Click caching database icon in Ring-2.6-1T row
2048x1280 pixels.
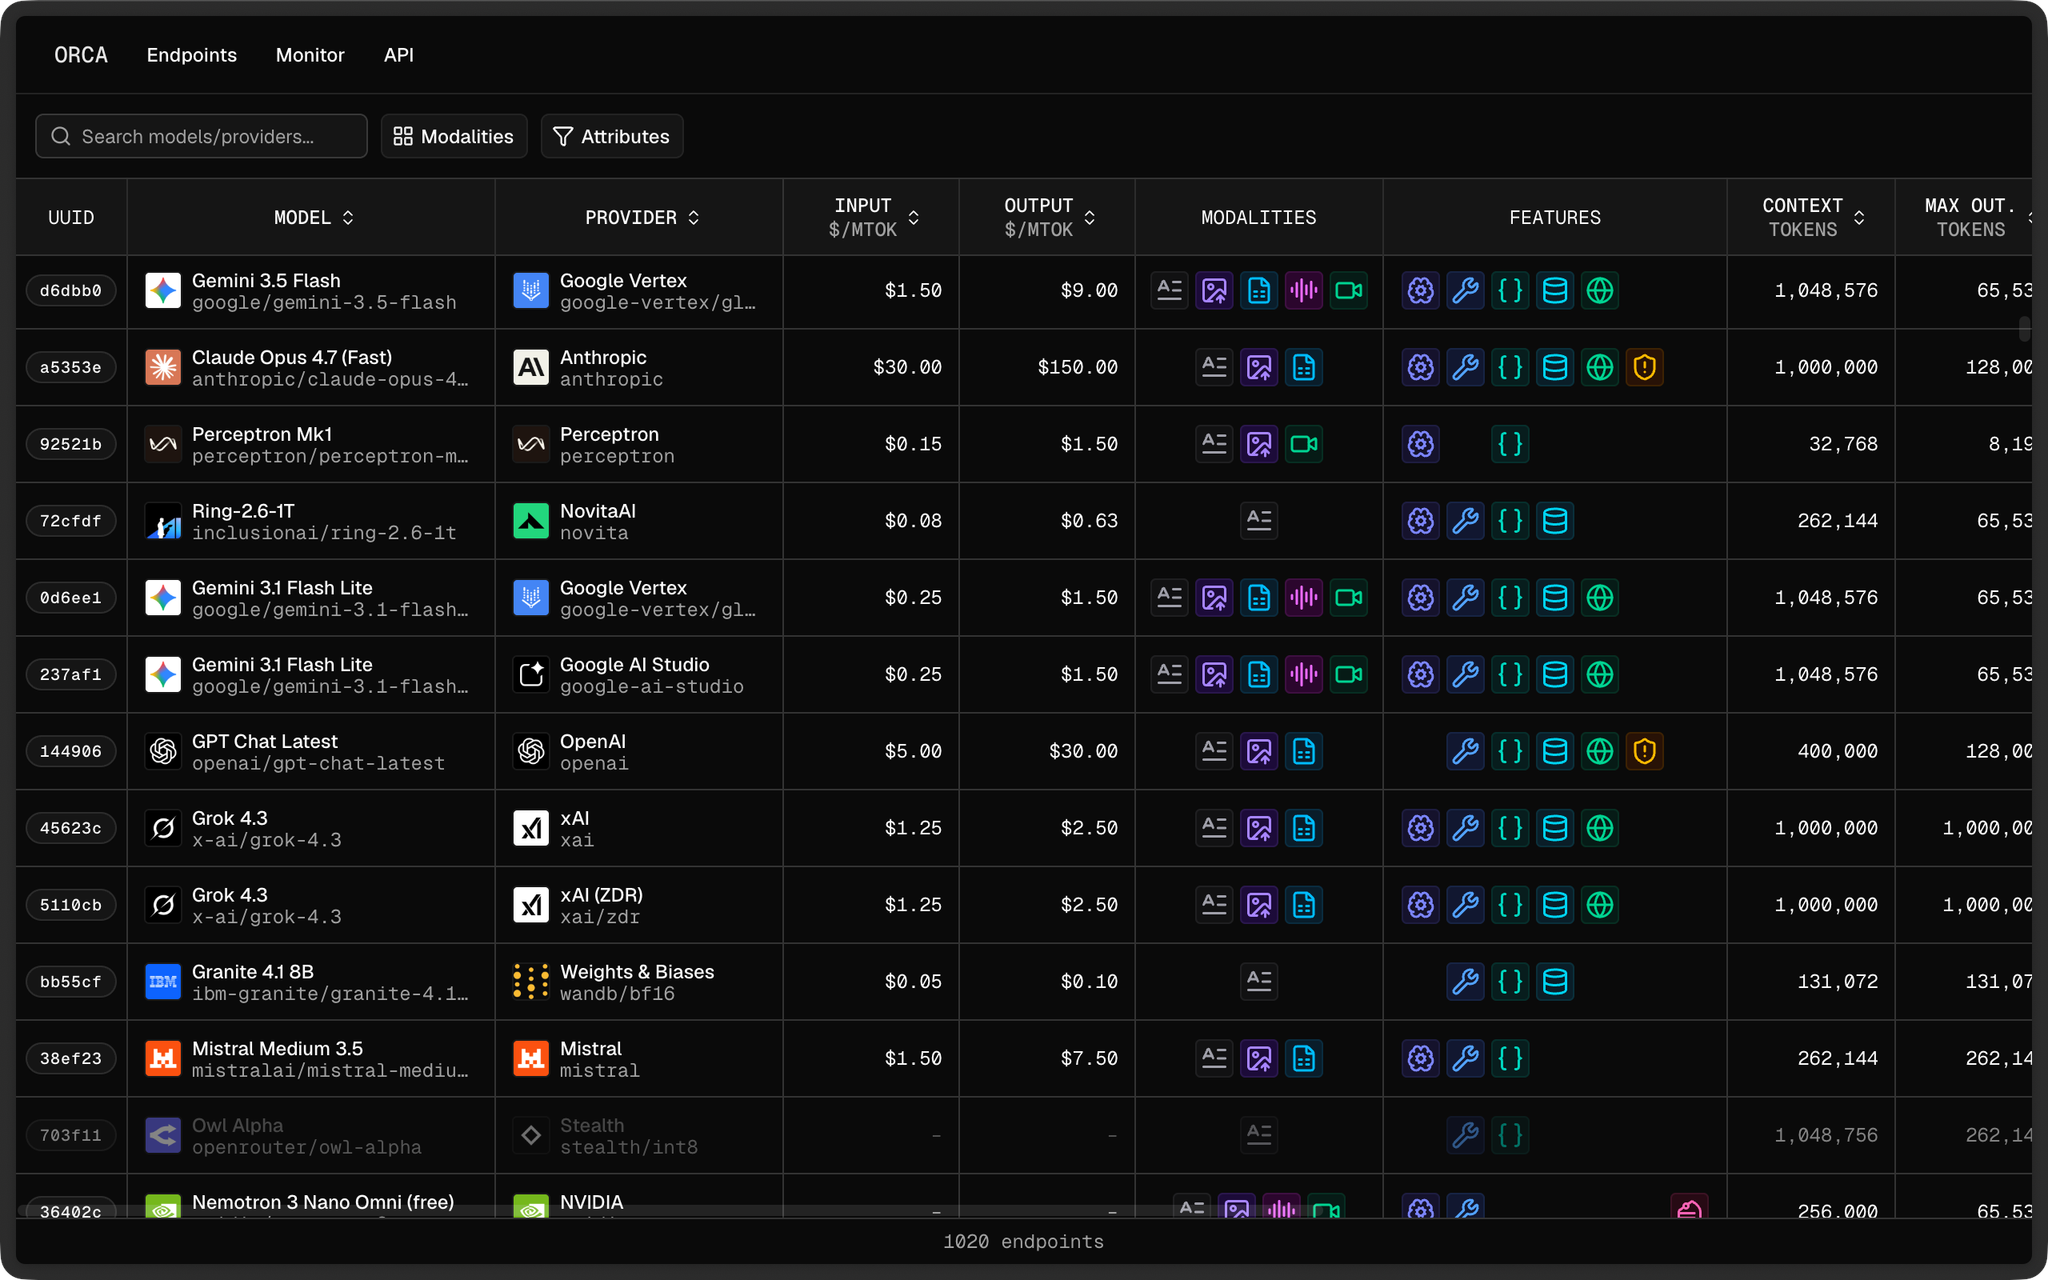tap(1555, 521)
